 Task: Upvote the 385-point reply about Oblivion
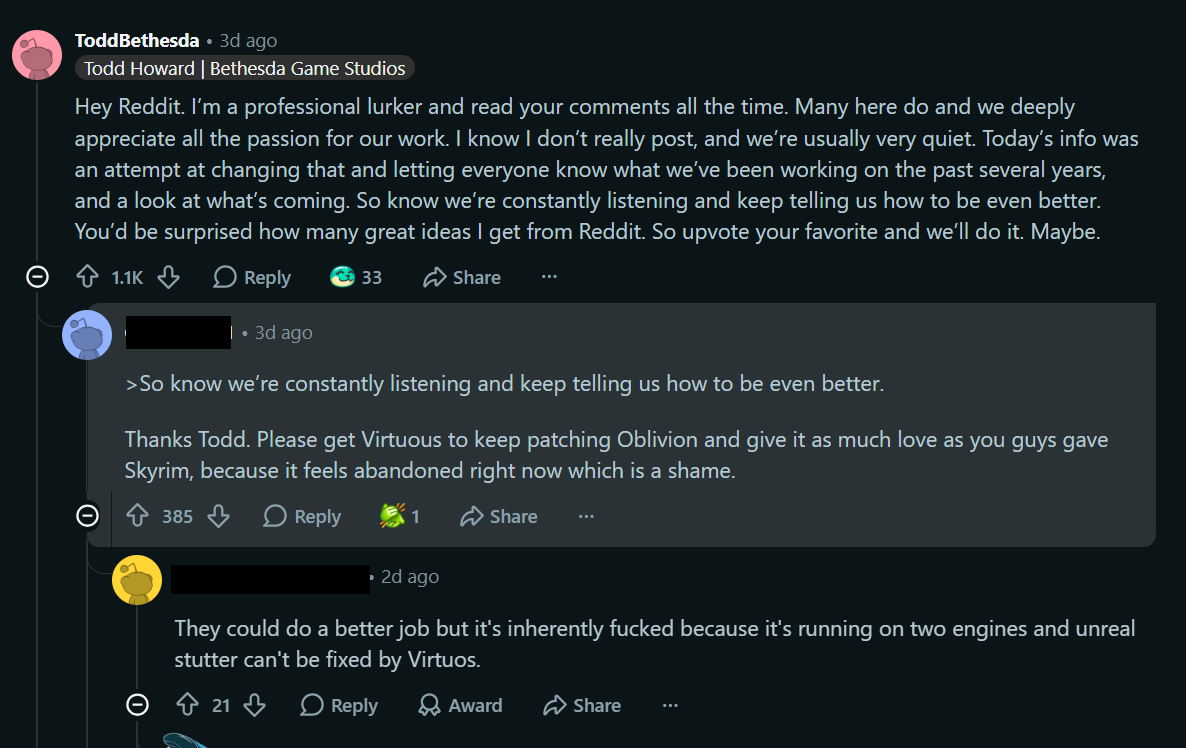tap(138, 516)
